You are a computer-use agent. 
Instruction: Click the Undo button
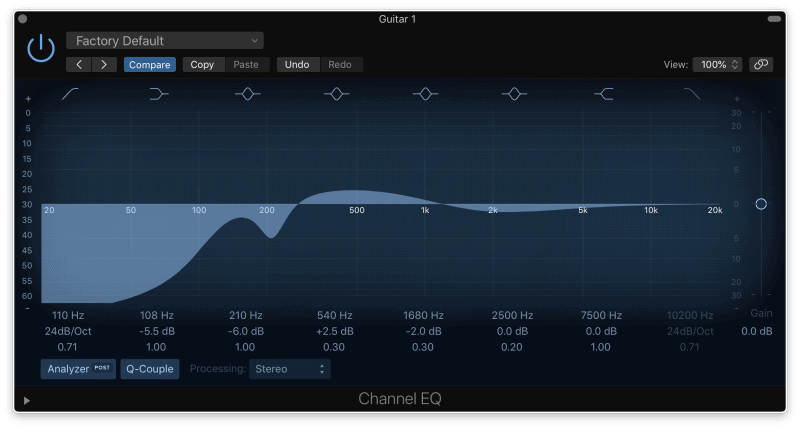(297, 65)
